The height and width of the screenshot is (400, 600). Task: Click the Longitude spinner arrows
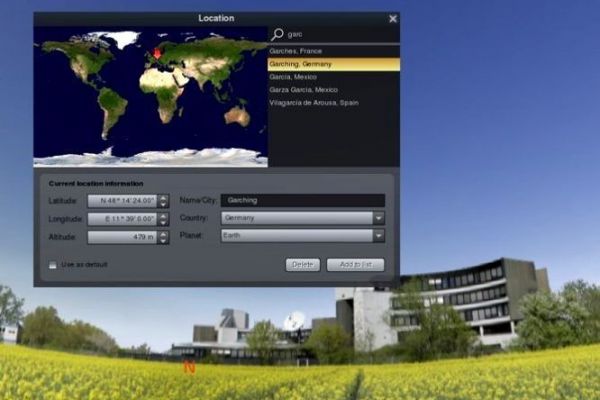[163, 218]
